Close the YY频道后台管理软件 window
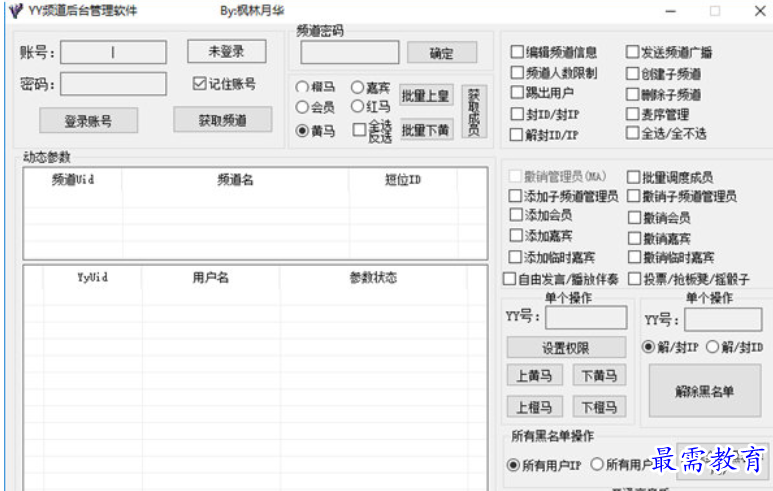Image resolution: width=773 pixels, height=491 pixels. point(760,11)
